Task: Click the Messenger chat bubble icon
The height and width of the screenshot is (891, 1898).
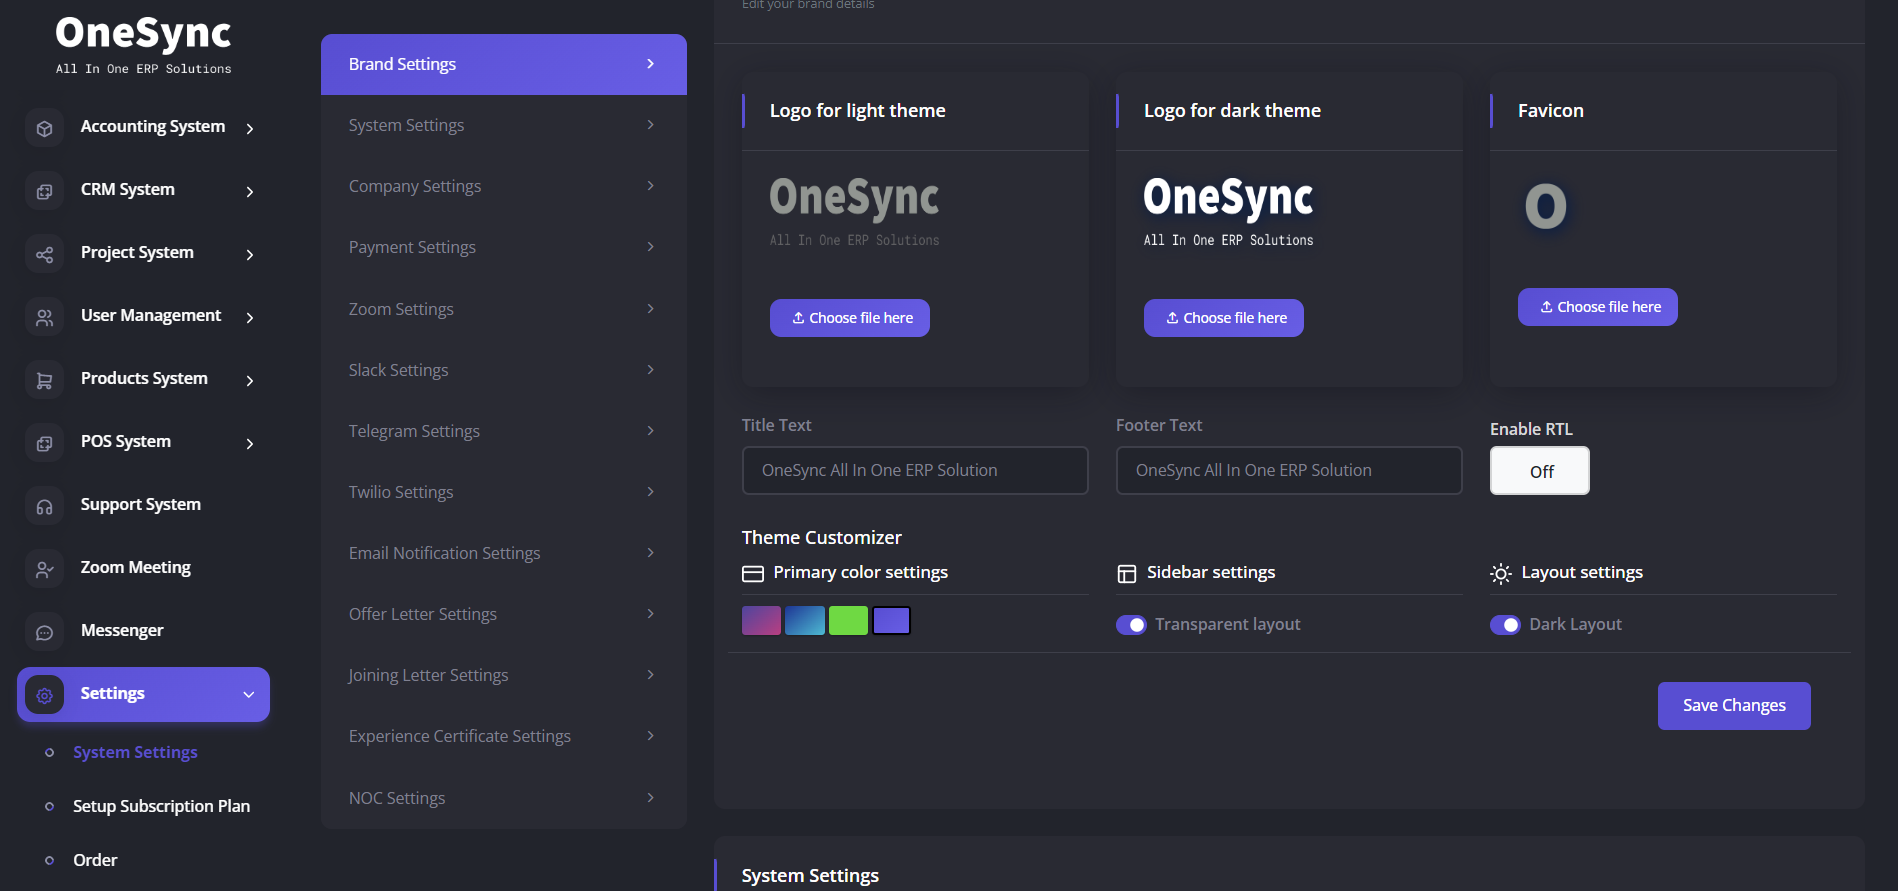Action: [x=44, y=632]
